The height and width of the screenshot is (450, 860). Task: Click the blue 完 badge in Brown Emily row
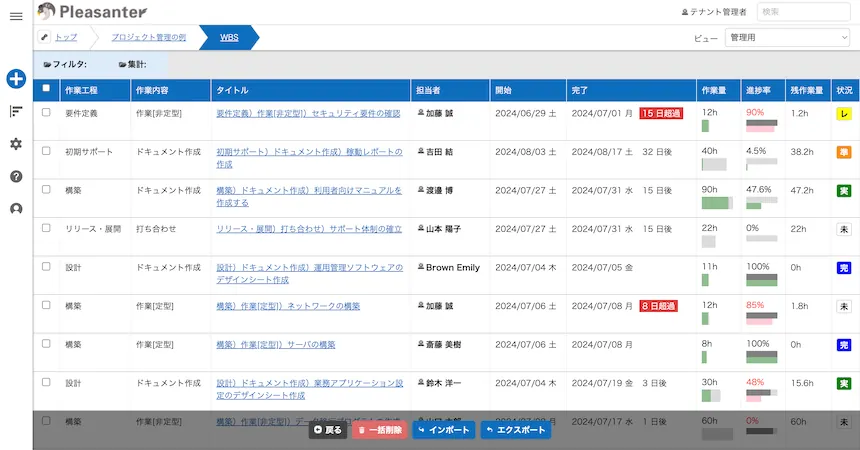click(x=844, y=268)
